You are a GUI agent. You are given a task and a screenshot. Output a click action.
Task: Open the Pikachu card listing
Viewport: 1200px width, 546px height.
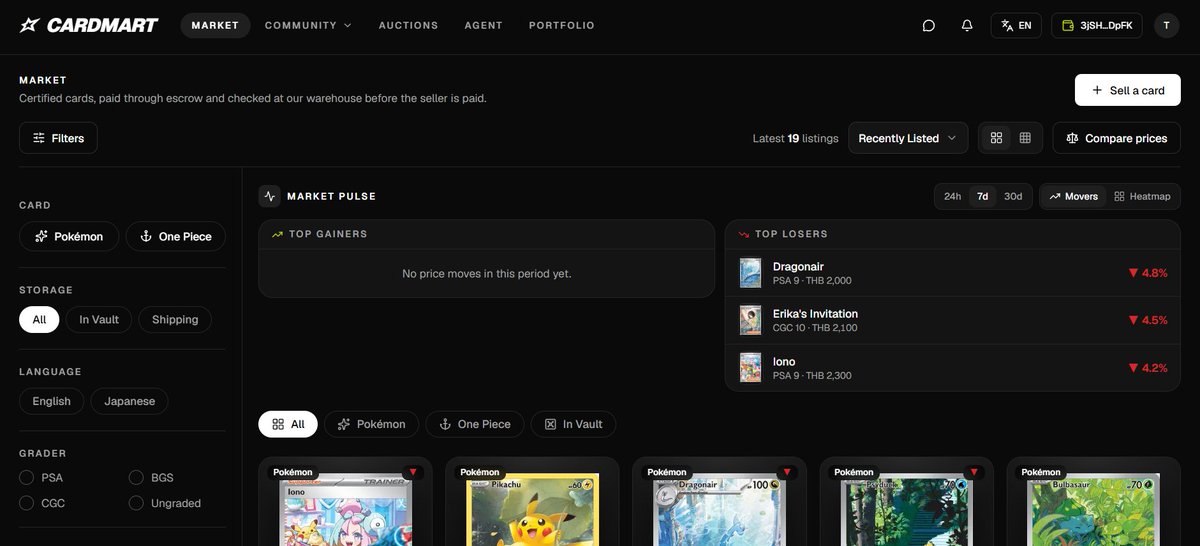(x=532, y=502)
